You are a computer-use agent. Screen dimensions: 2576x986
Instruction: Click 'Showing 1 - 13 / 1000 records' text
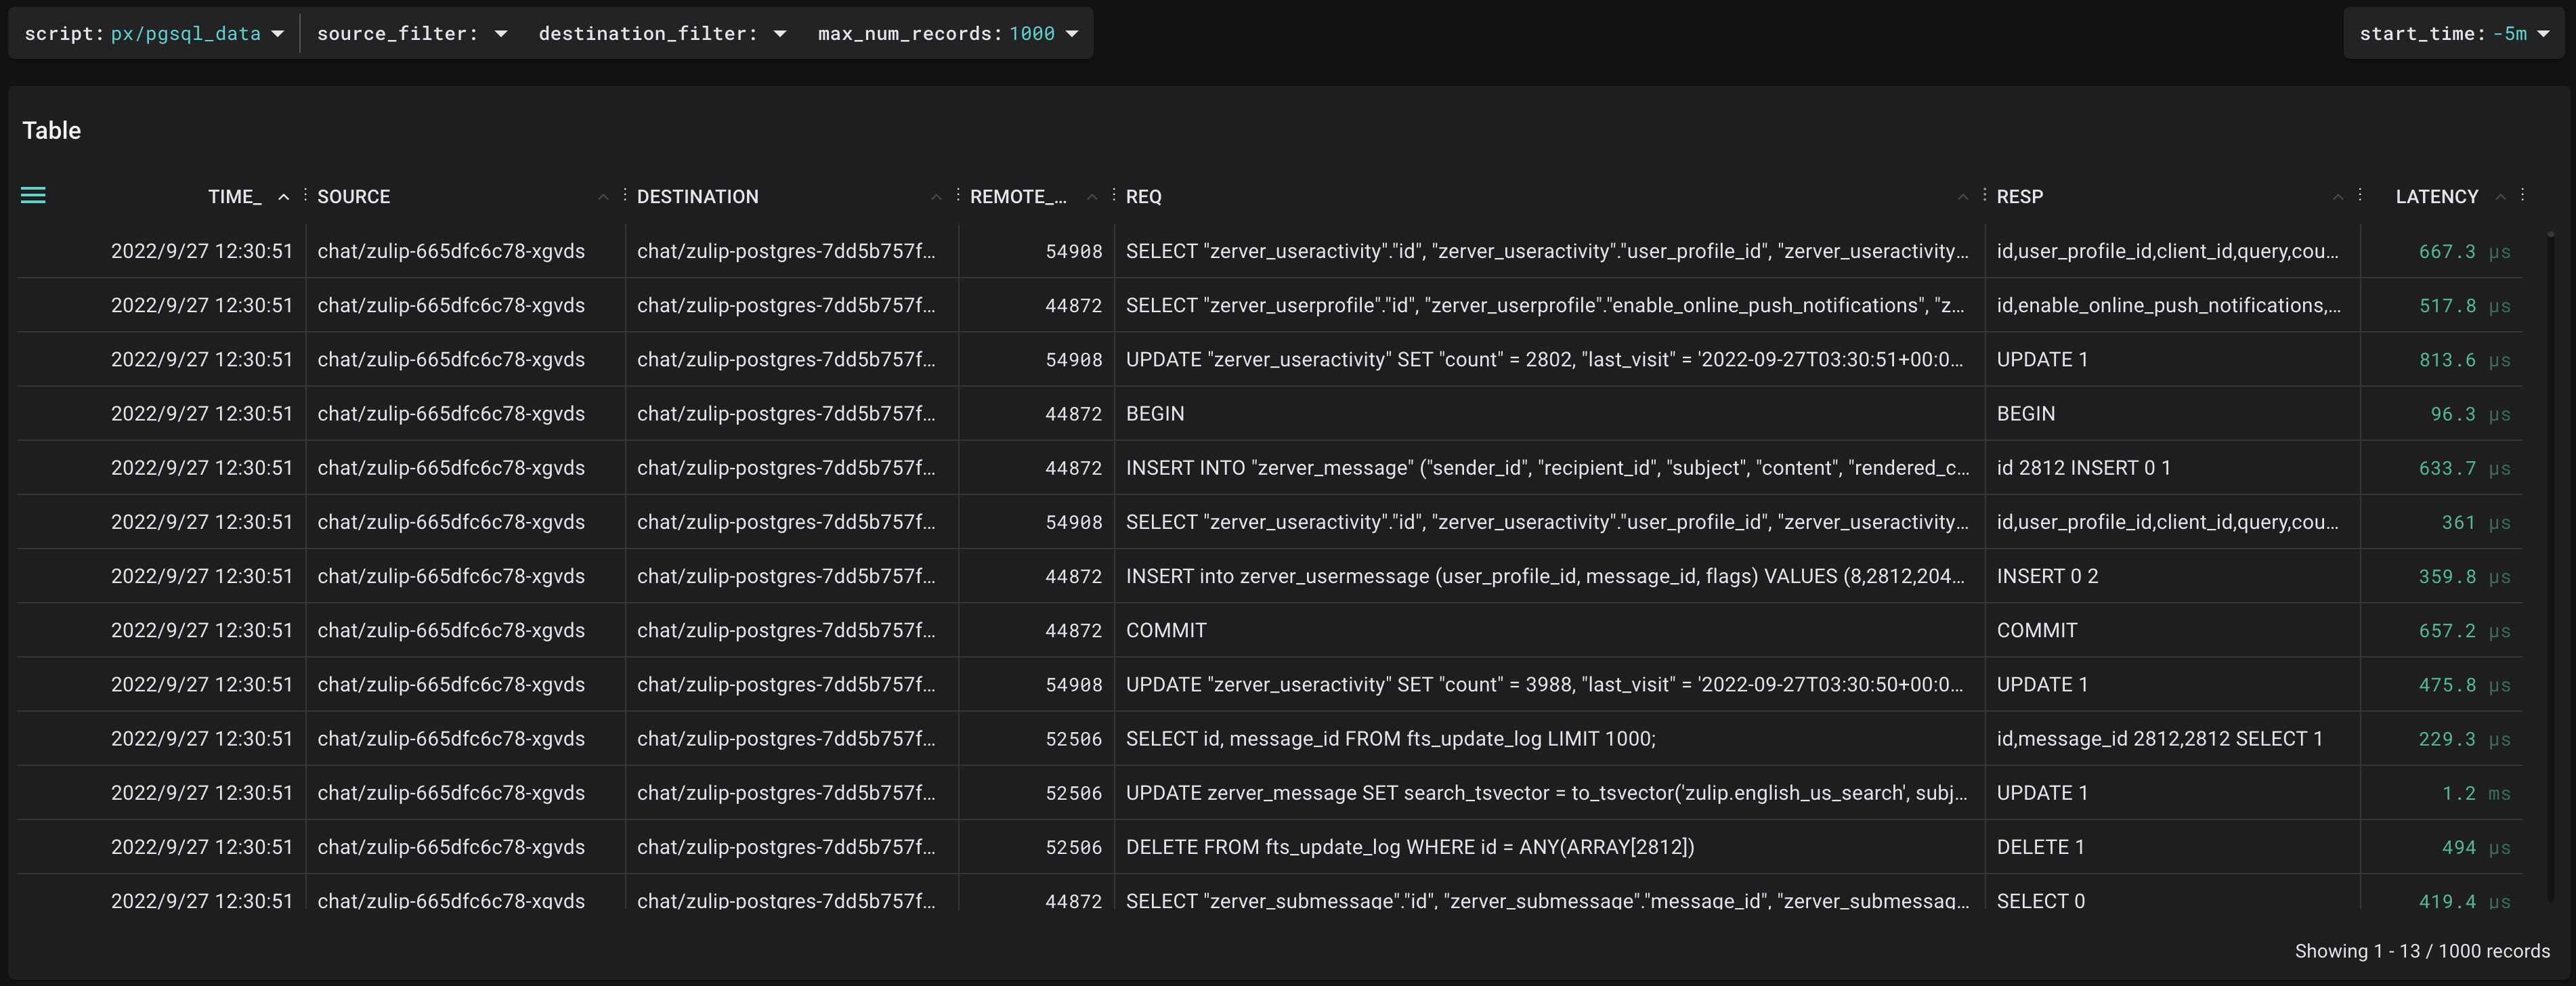[x=2422, y=951]
